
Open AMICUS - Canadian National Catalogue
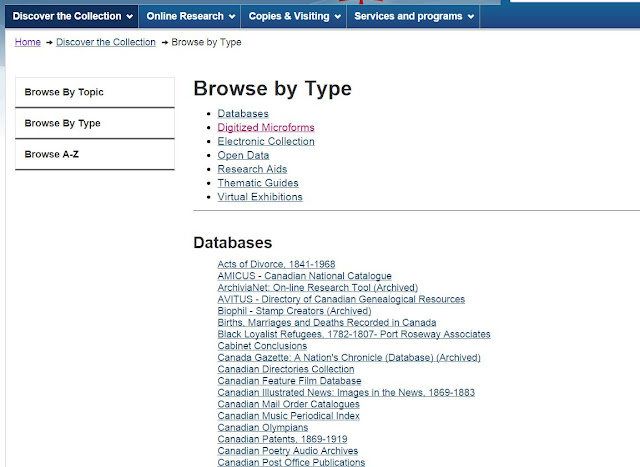coord(304,276)
